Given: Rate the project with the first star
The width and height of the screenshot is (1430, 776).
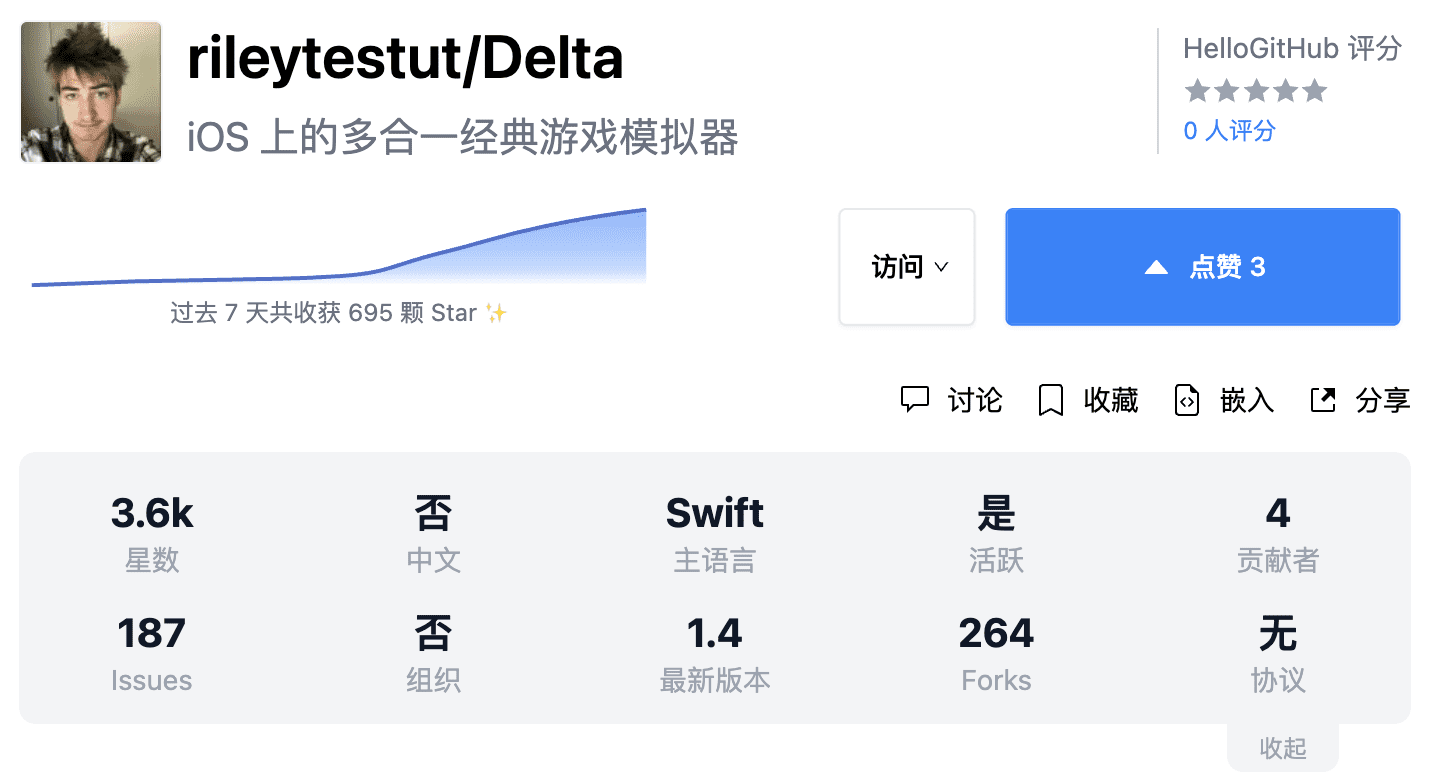Looking at the screenshot, I should (x=1196, y=92).
